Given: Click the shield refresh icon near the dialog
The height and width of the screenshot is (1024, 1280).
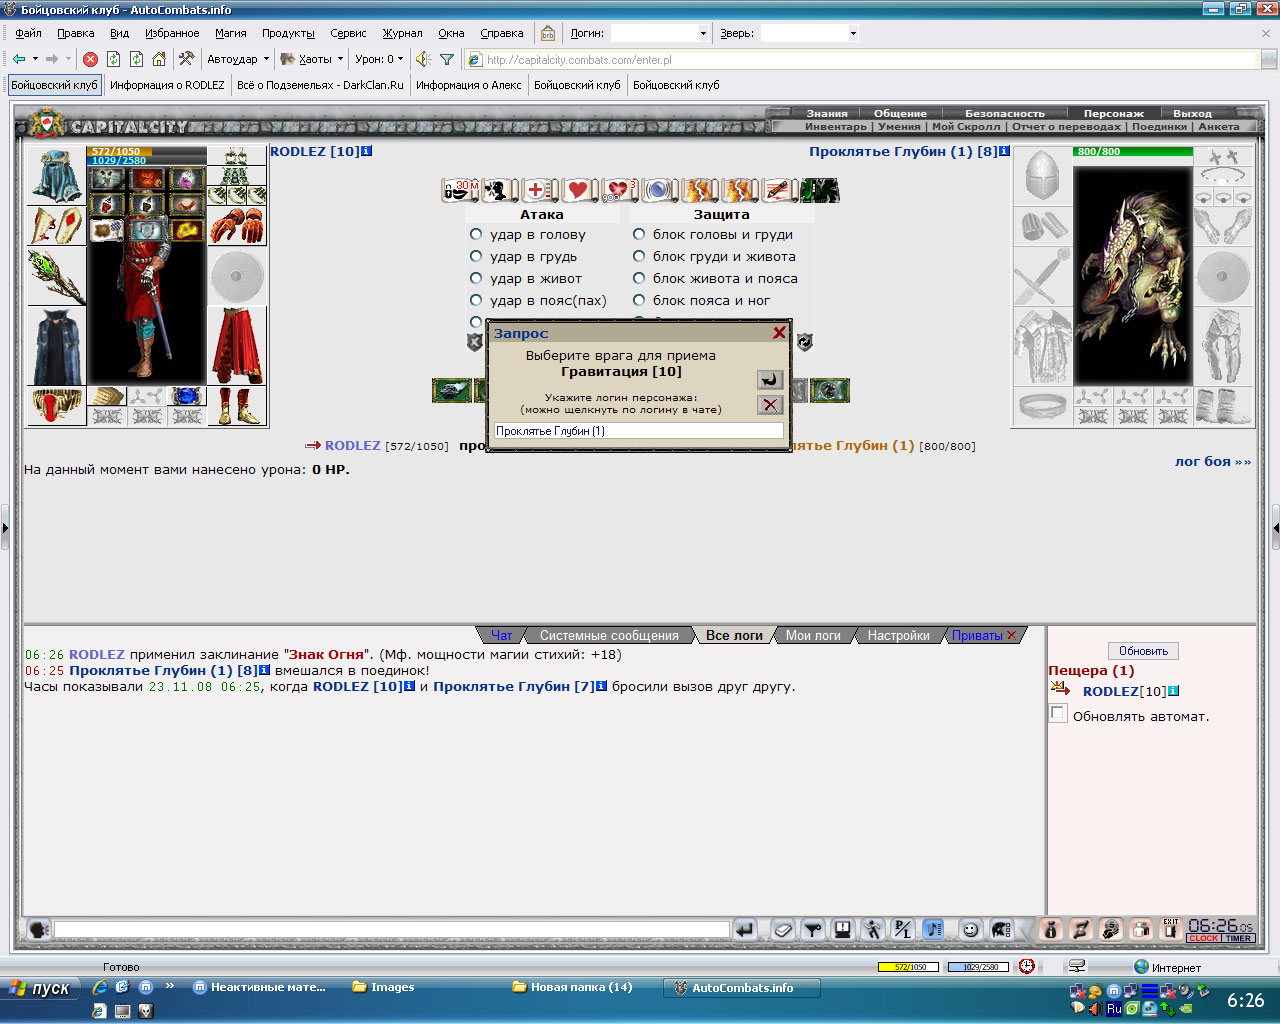Looking at the screenshot, I should click(x=804, y=342).
